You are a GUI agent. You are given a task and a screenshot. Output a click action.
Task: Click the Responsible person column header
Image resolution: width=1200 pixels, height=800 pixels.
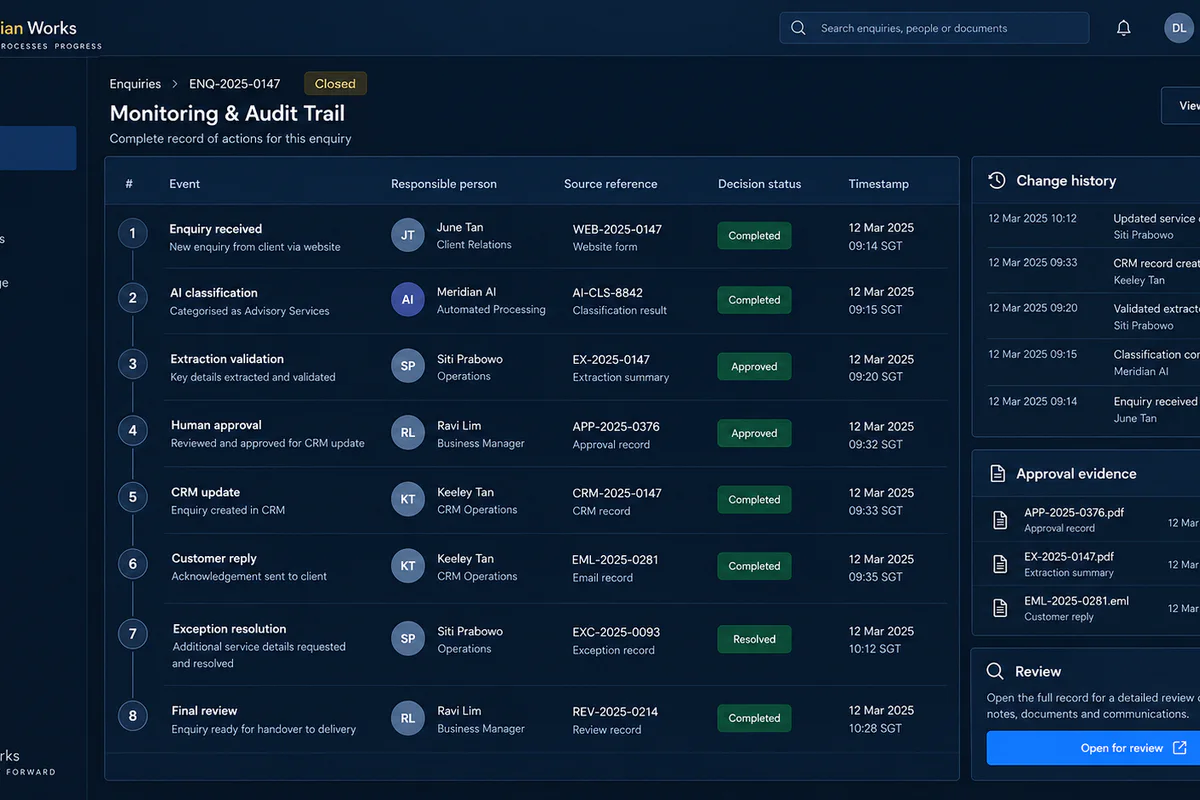pyautogui.click(x=444, y=184)
